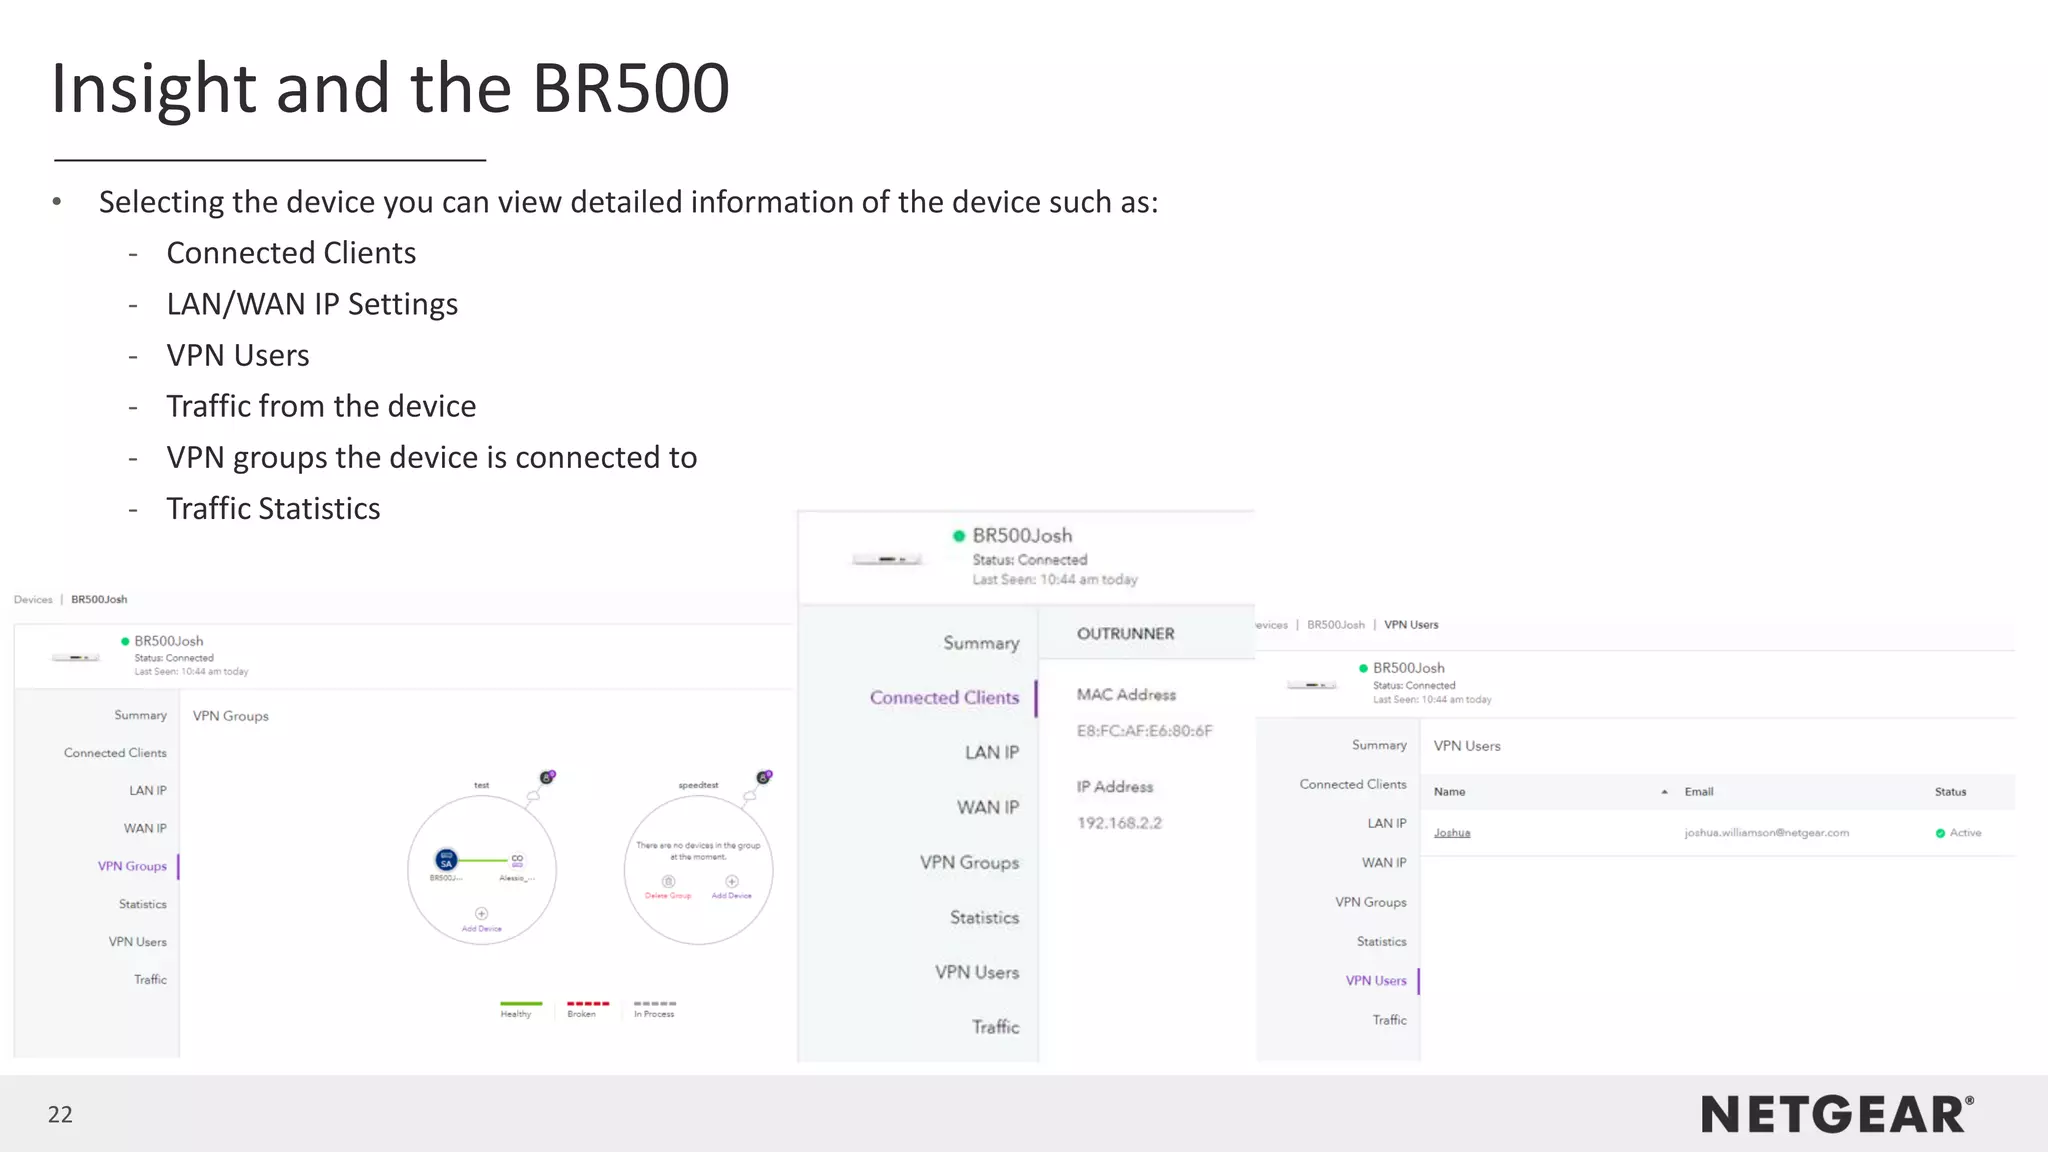This screenshot has width=2048, height=1152.
Task: Open Connected Clients in VPN Users panel sidebar
Action: pyautogui.click(x=1353, y=784)
